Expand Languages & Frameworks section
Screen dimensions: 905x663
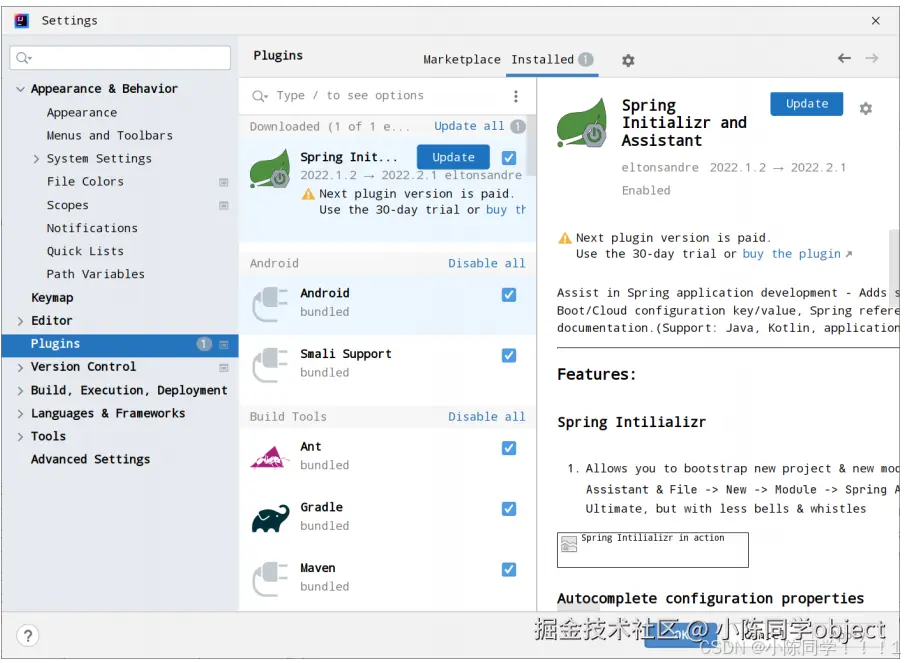coord(20,414)
